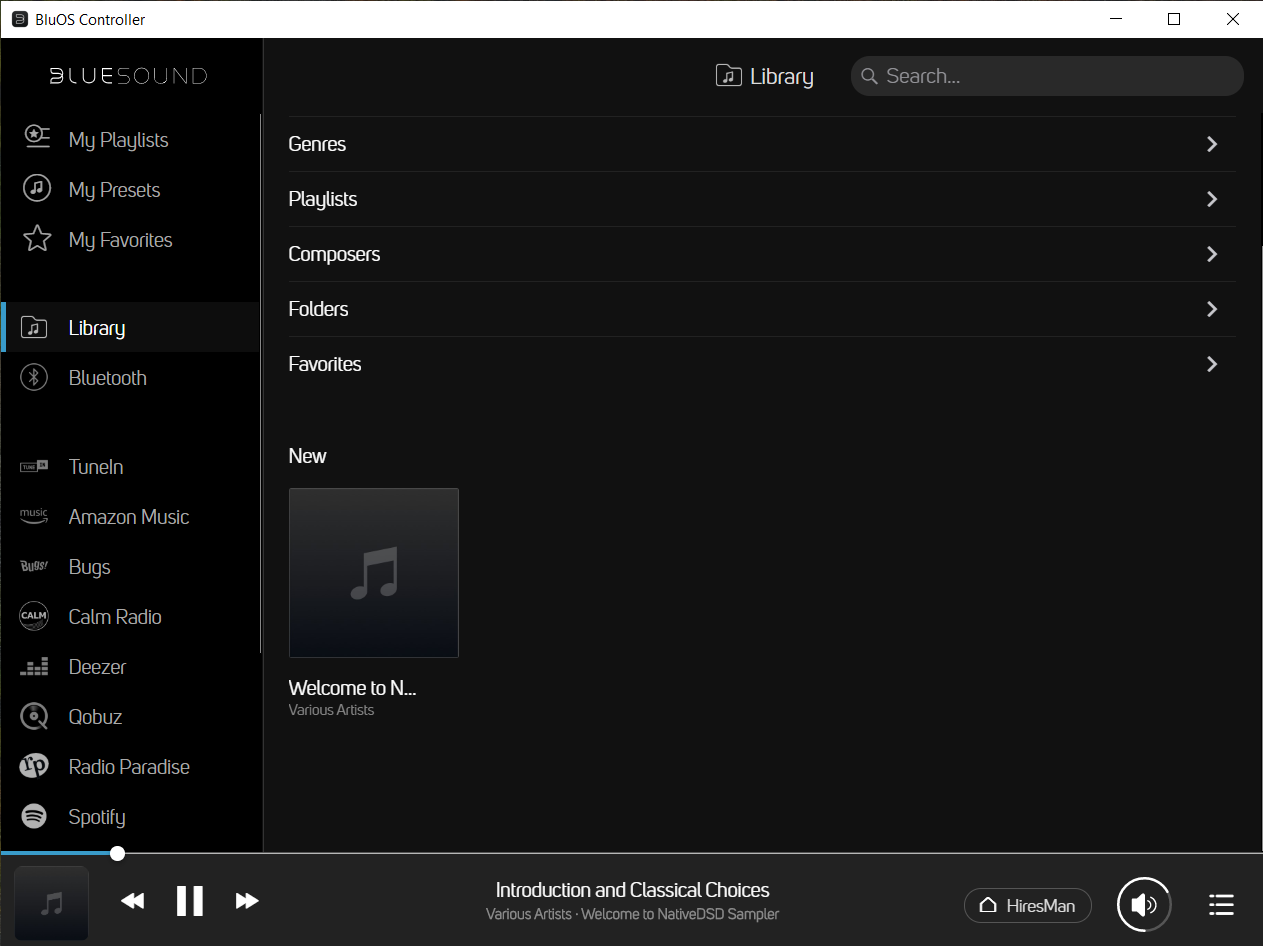
Task: Open Spotify from the sidebar
Action: pyautogui.click(x=96, y=817)
